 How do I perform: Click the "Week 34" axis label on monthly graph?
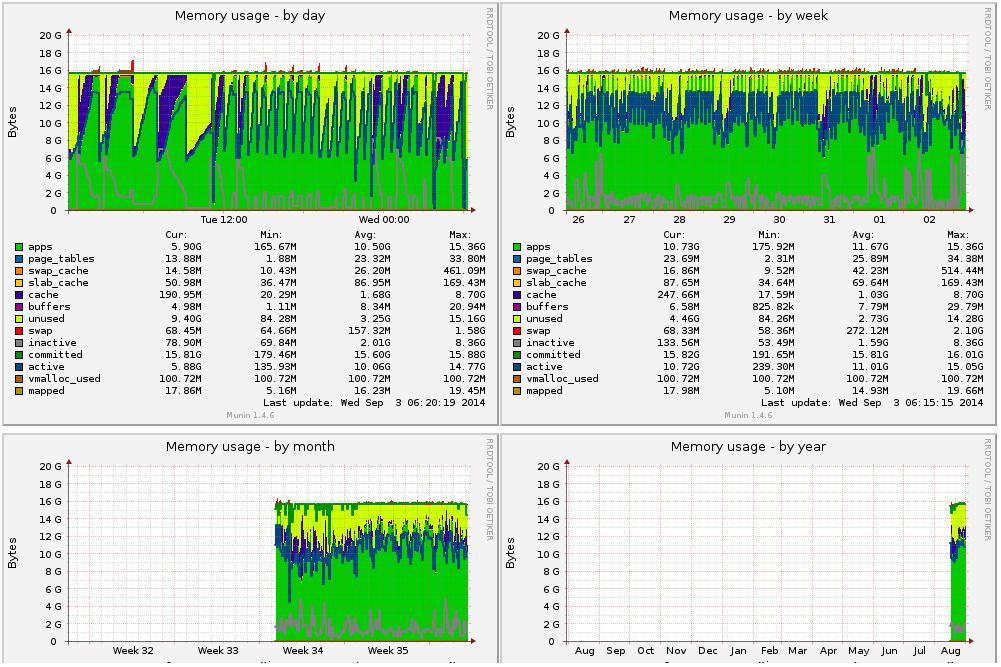303,651
